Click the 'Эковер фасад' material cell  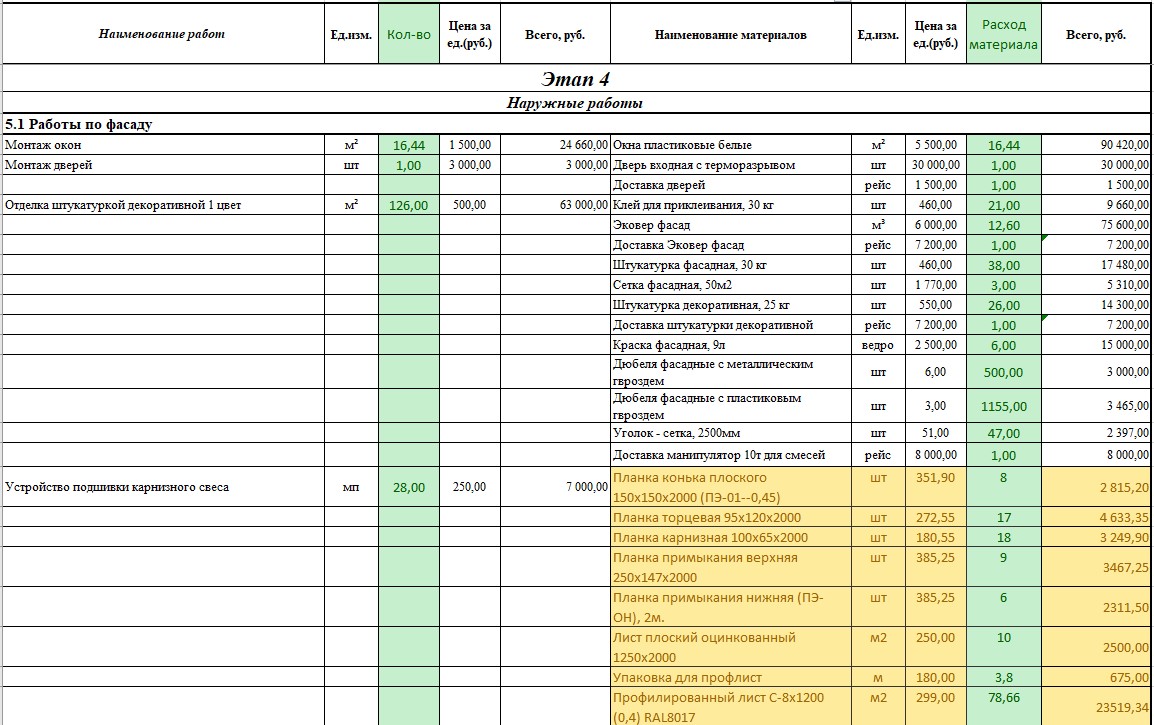coord(730,224)
